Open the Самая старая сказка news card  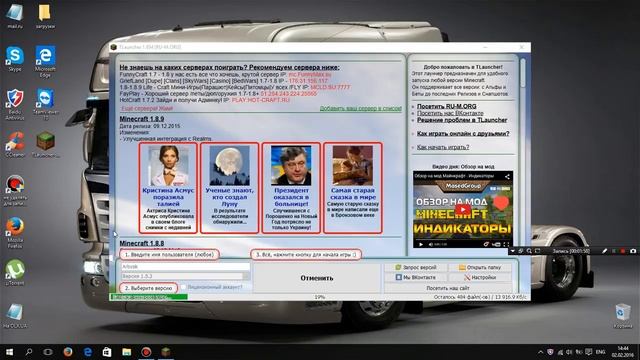click(353, 188)
